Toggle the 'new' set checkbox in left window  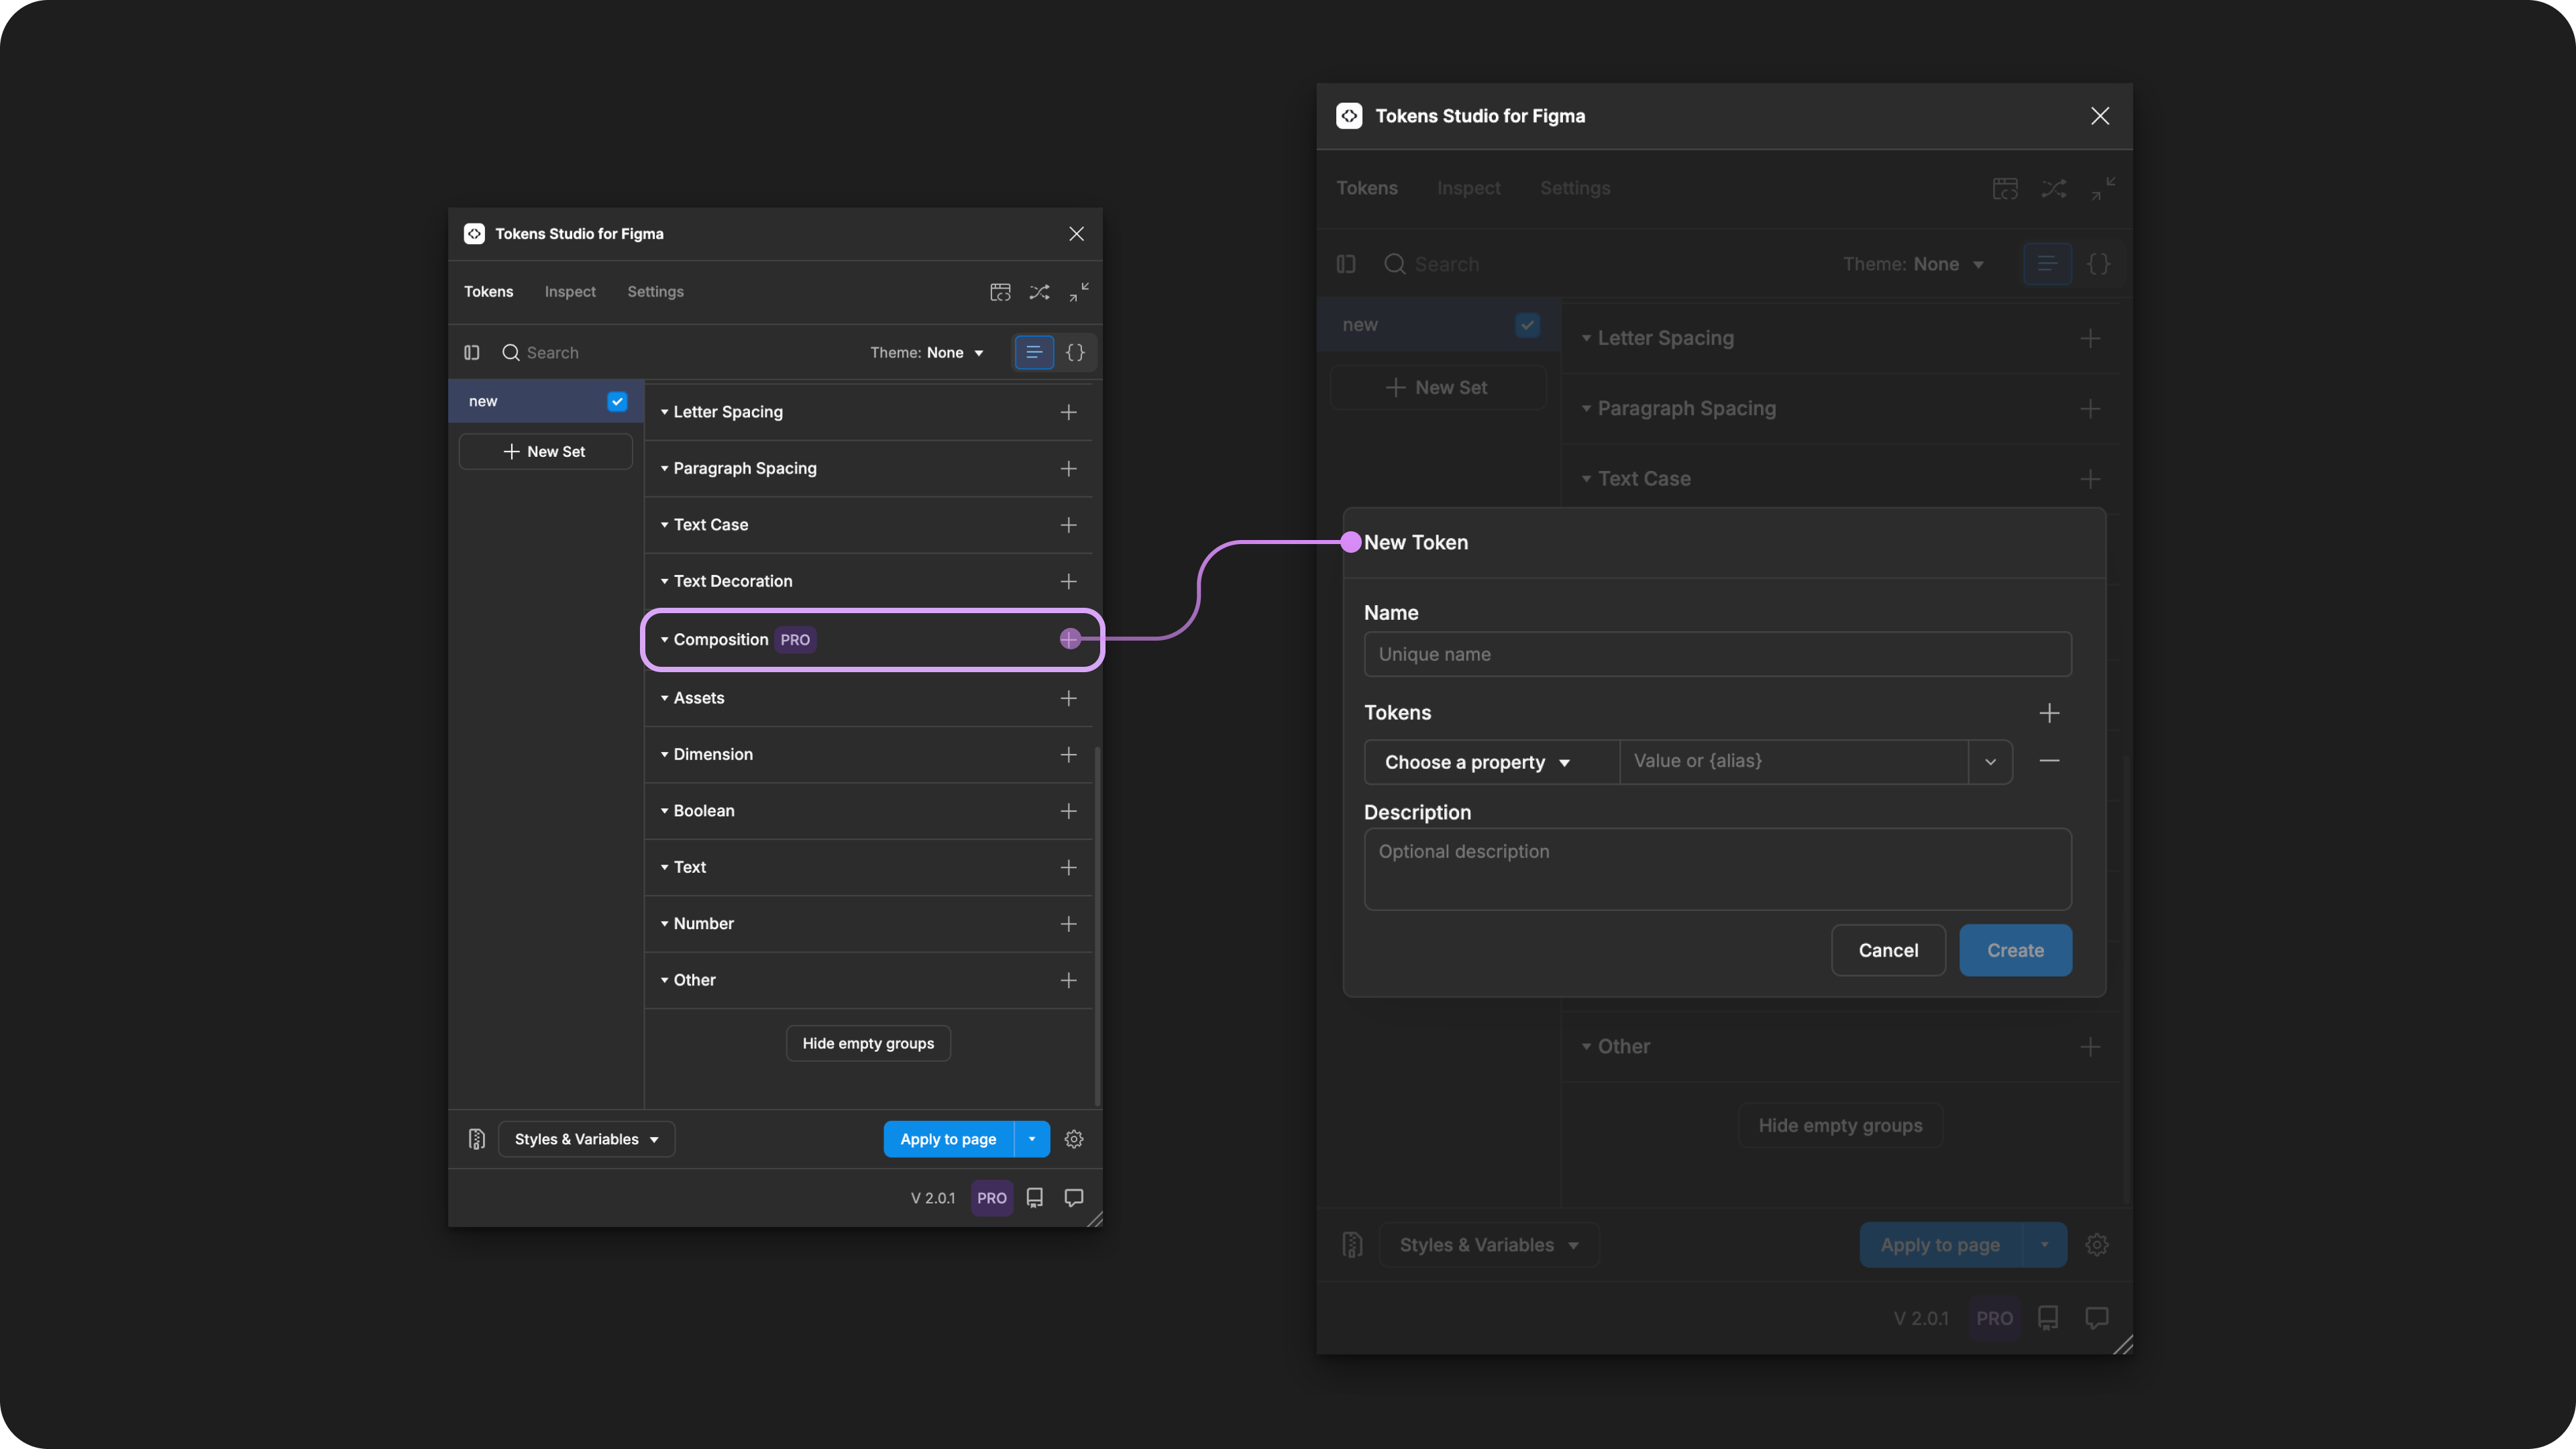click(x=617, y=401)
